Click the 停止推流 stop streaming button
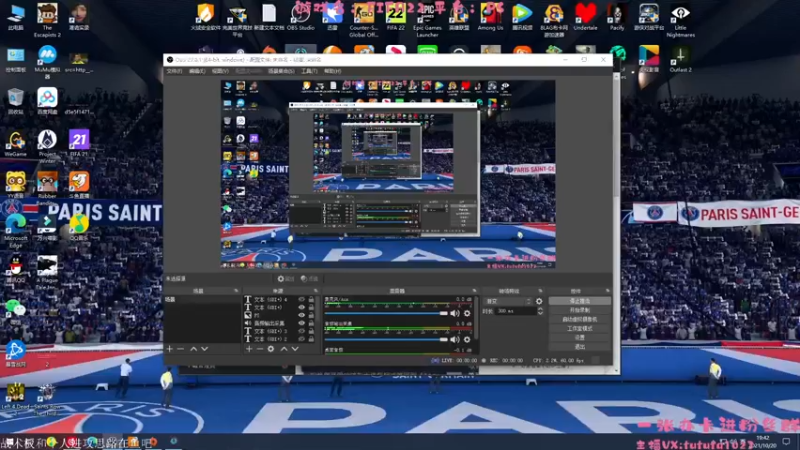The image size is (800, 450). click(x=580, y=301)
